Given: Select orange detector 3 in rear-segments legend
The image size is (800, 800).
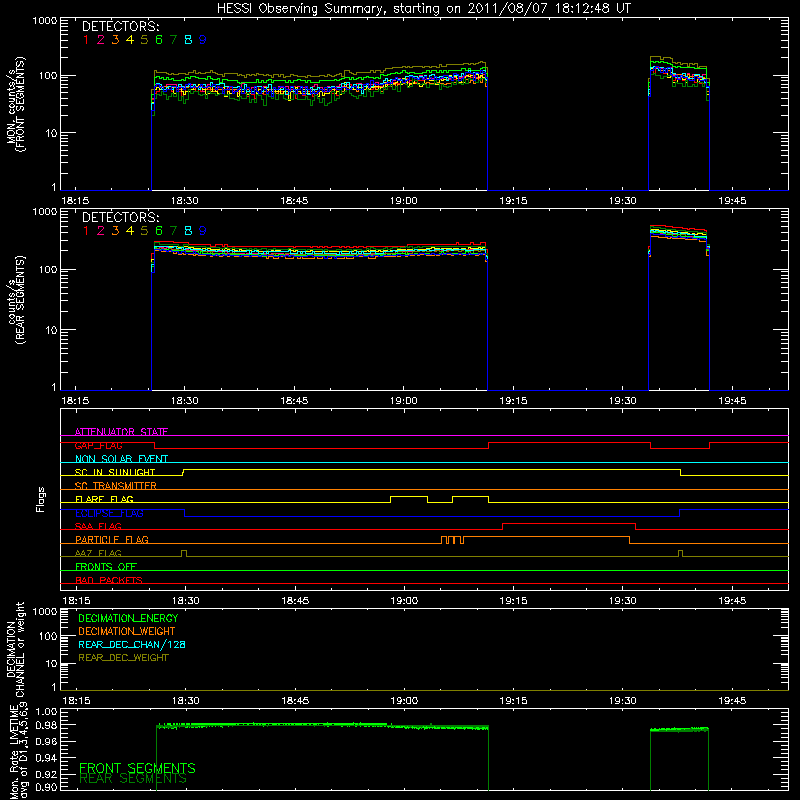Looking at the screenshot, I should (115, 231).
